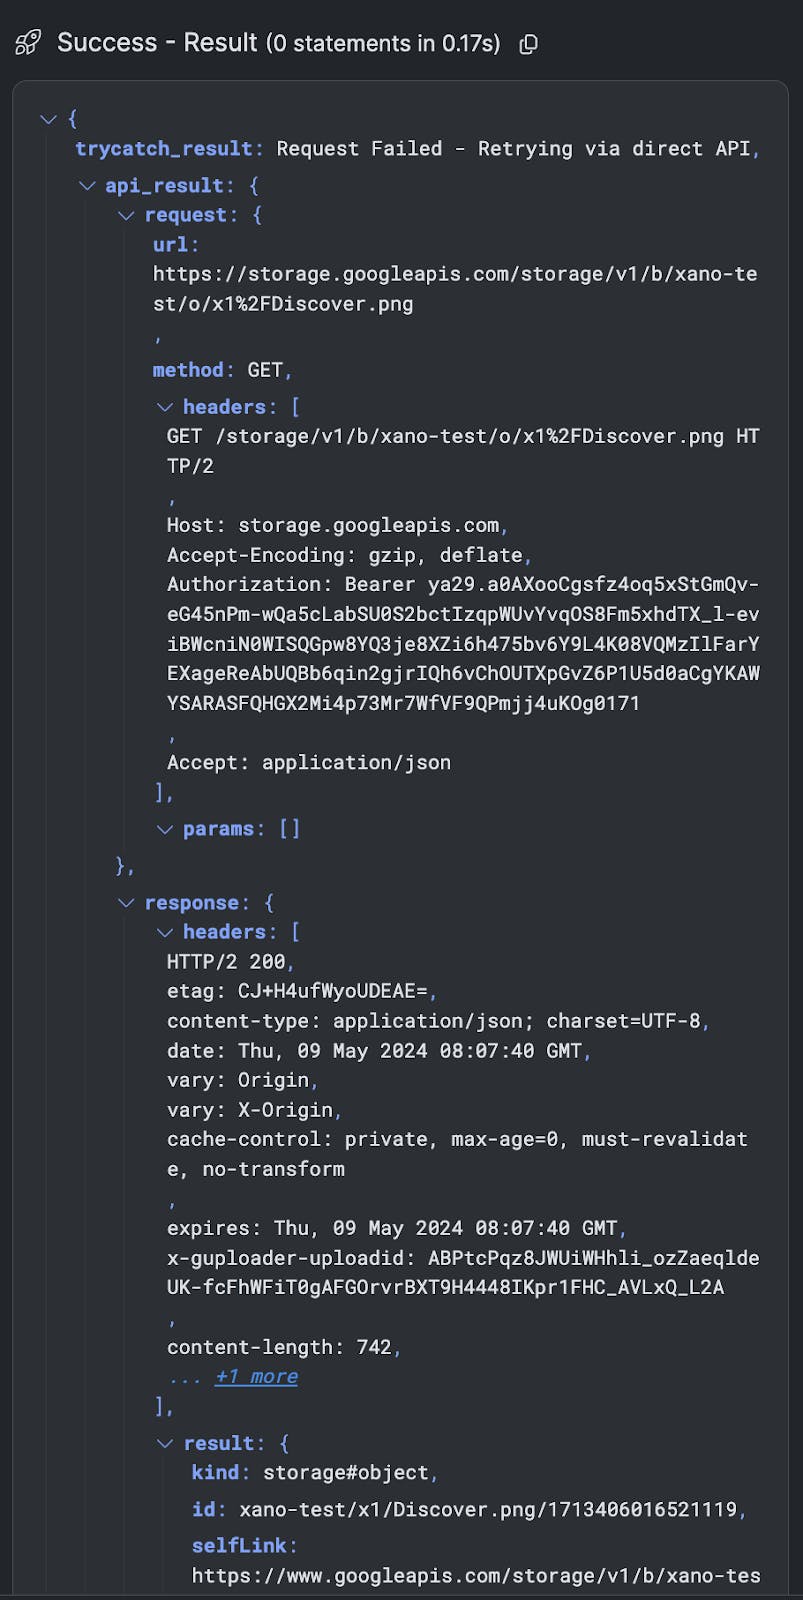Select the url key label
803x1600 pixels.
pos(171,245)
